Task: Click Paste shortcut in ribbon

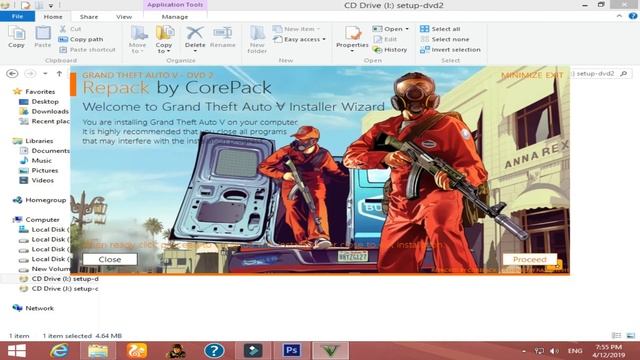Action: (87, 49)
